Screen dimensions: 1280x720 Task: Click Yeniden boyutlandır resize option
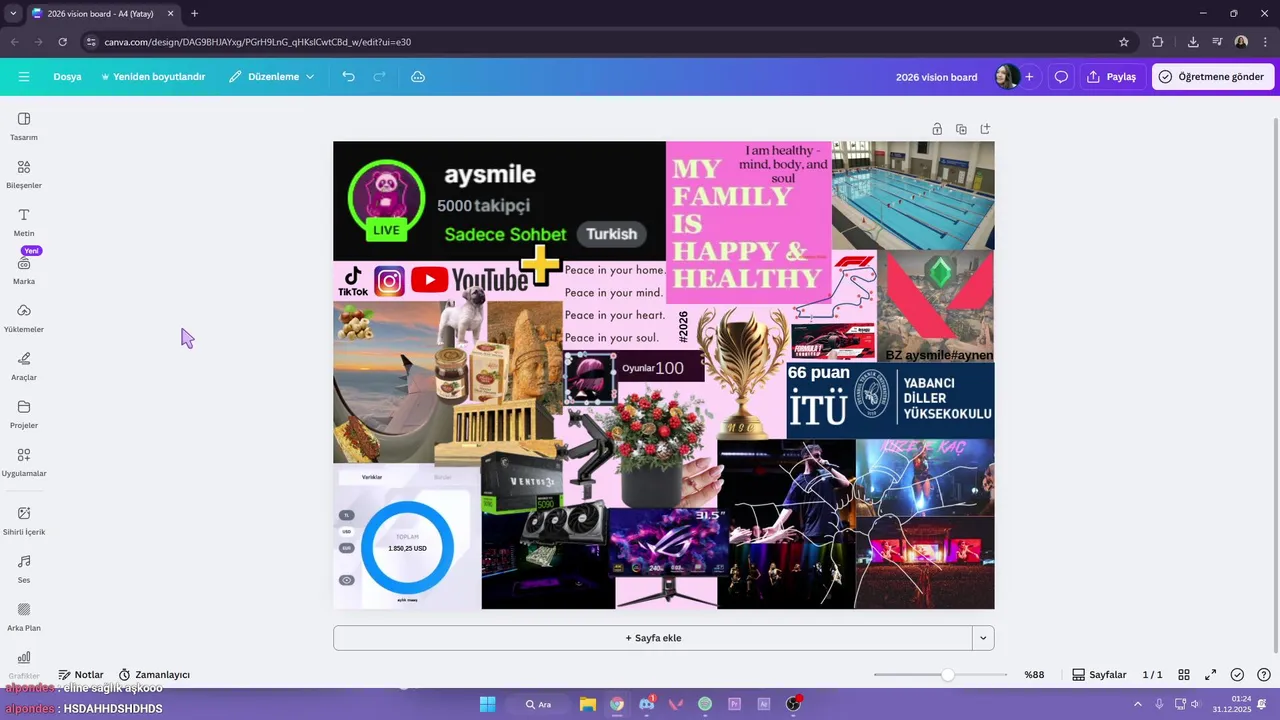click(x=153, y=77)
